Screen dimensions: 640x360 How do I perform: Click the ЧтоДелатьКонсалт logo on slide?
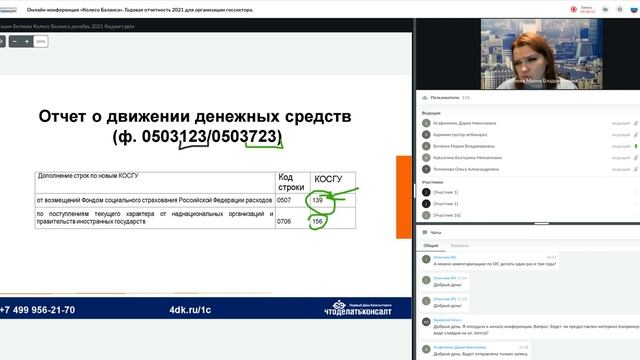point(358,308)
